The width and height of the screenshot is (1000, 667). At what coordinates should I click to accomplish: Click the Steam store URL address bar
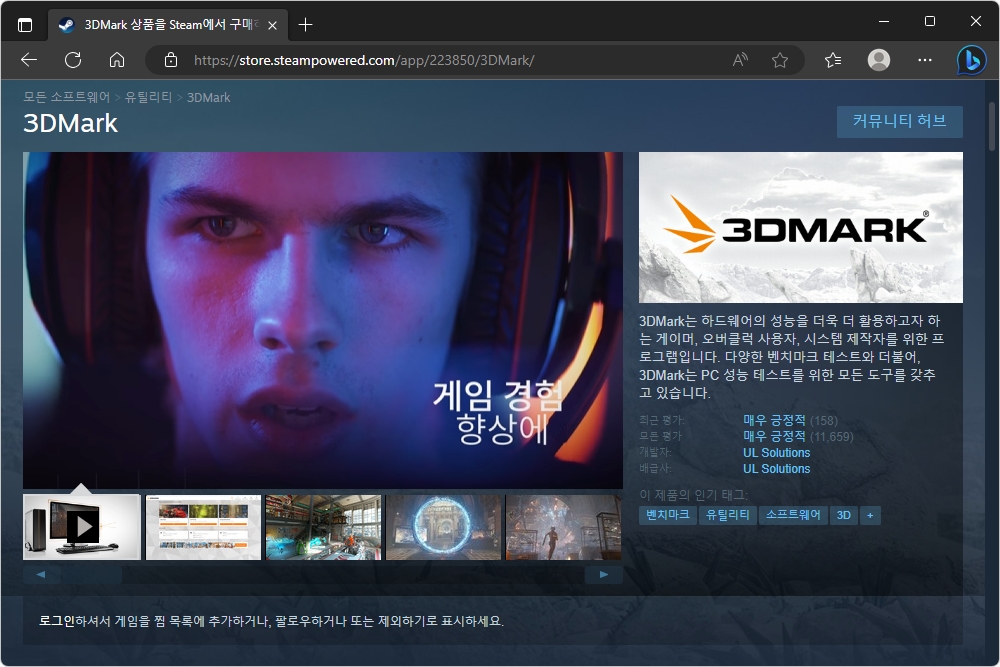pos(364,60)
